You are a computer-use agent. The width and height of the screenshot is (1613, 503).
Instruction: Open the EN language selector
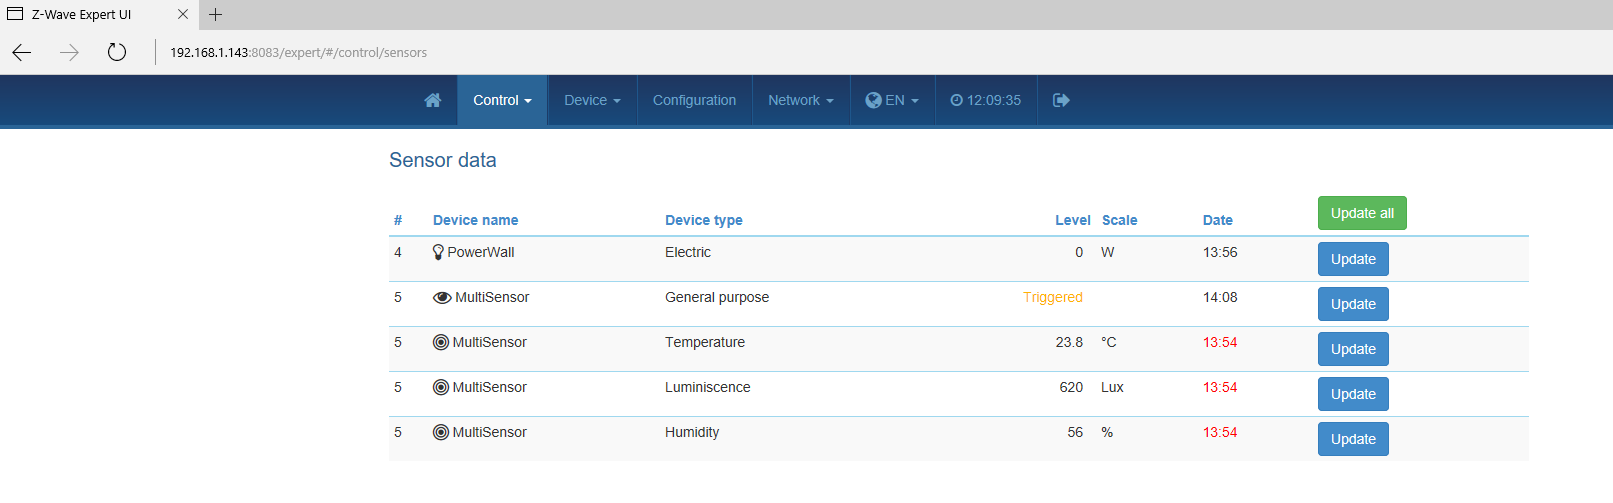(x=892, y=100)
